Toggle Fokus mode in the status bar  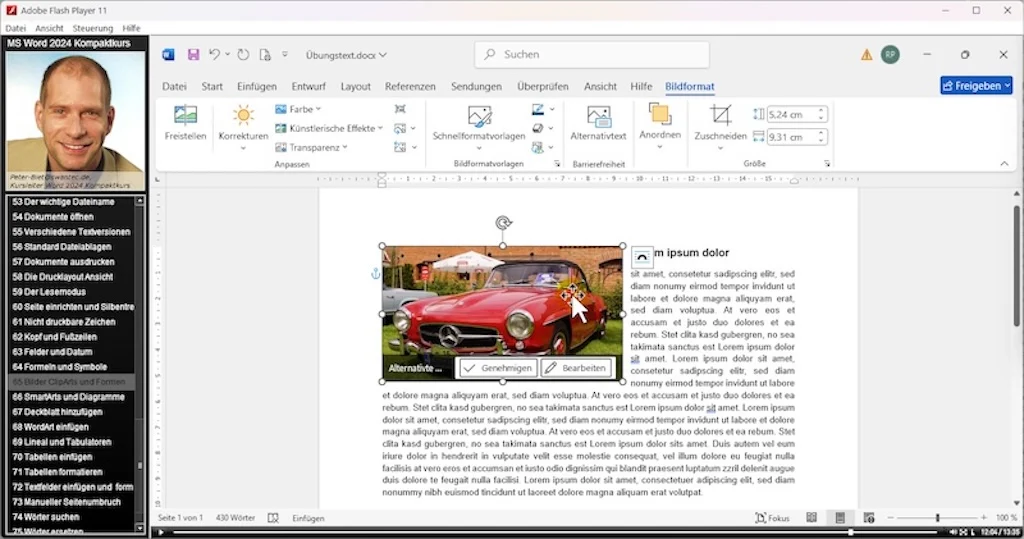[x=772, y=518]
